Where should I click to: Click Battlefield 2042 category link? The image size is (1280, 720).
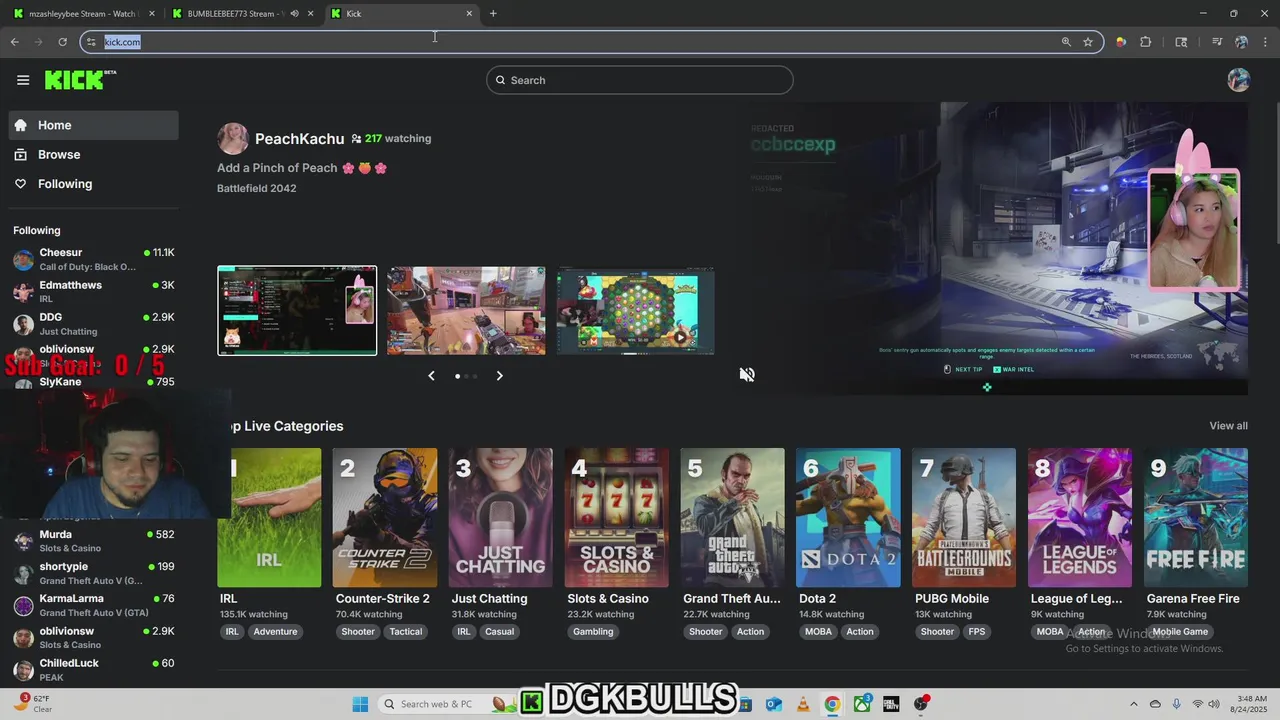click(x=256, y=188)
